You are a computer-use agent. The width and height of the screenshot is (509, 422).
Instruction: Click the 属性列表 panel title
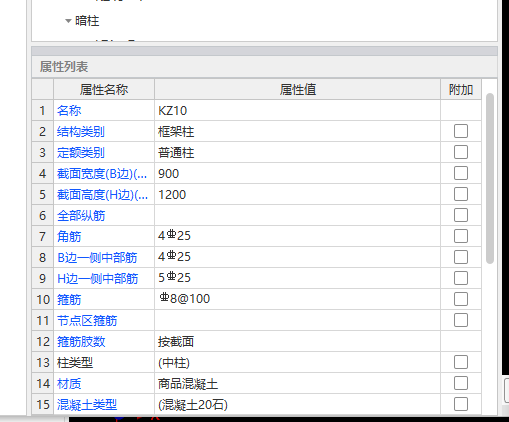(x=64, y=67)
